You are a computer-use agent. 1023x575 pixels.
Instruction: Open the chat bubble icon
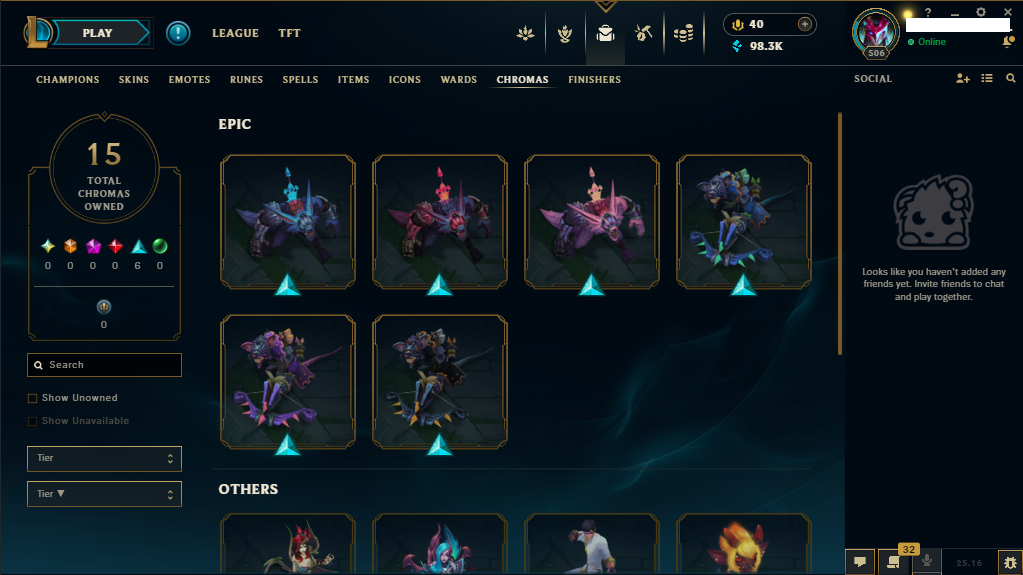pyautogui.click(x=860, y=562)
